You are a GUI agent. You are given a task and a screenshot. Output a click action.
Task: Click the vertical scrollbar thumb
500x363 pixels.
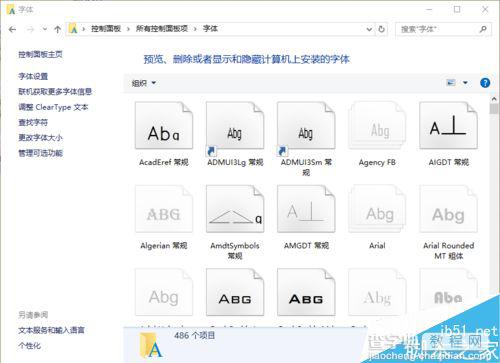point(494,109)
